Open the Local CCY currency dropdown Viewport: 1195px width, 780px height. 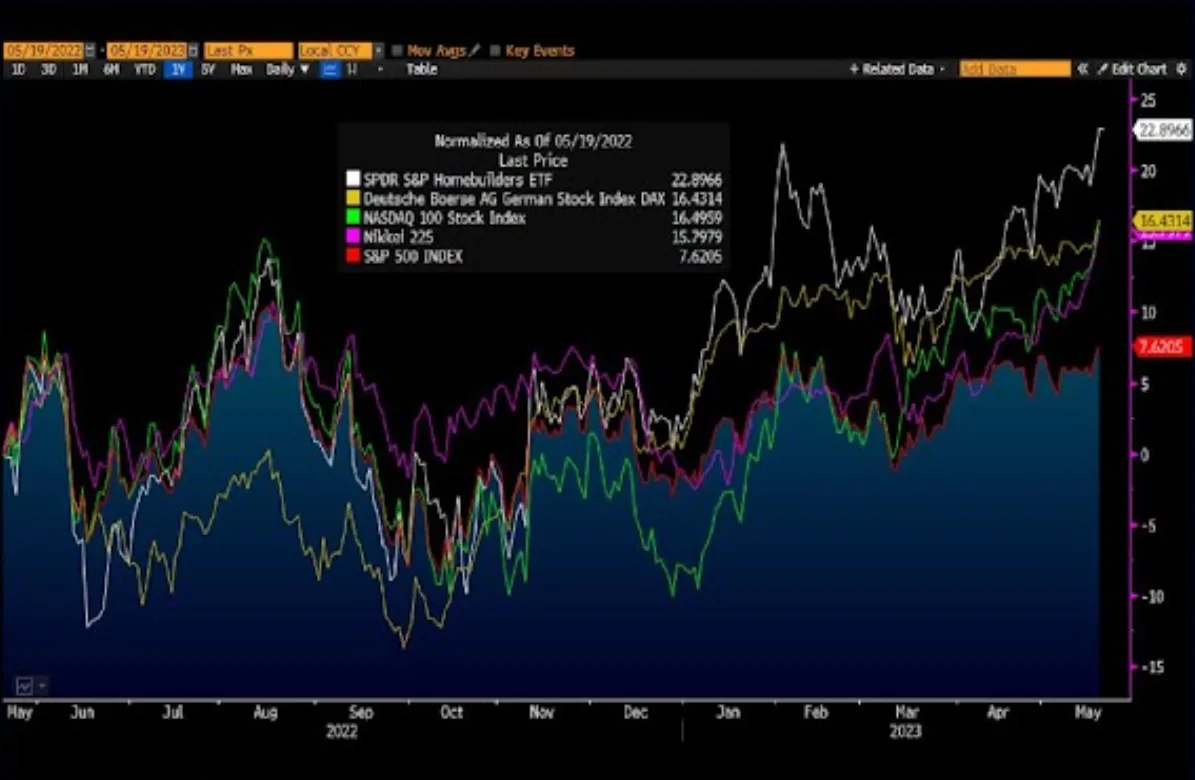point(379,50)
